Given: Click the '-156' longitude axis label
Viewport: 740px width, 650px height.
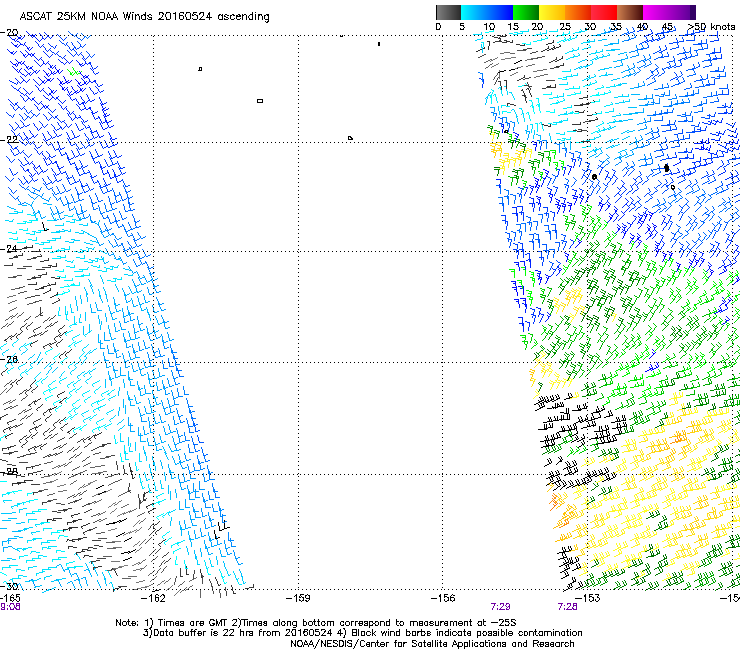Looking at the screenshot, I should (x=443, y=598).
